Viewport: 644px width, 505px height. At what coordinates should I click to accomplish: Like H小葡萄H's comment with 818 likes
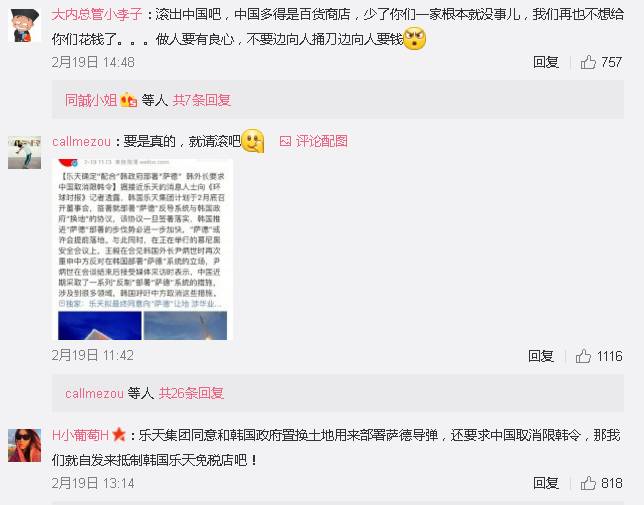[588, 483]
